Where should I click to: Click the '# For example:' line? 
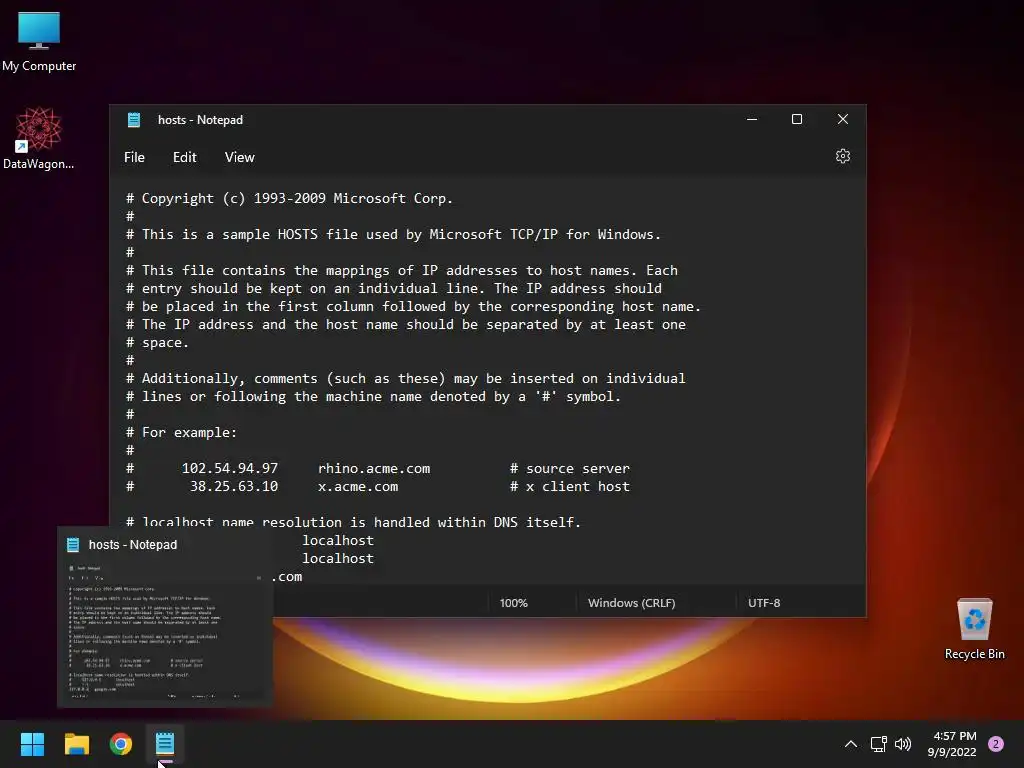(x=182, y=432)
